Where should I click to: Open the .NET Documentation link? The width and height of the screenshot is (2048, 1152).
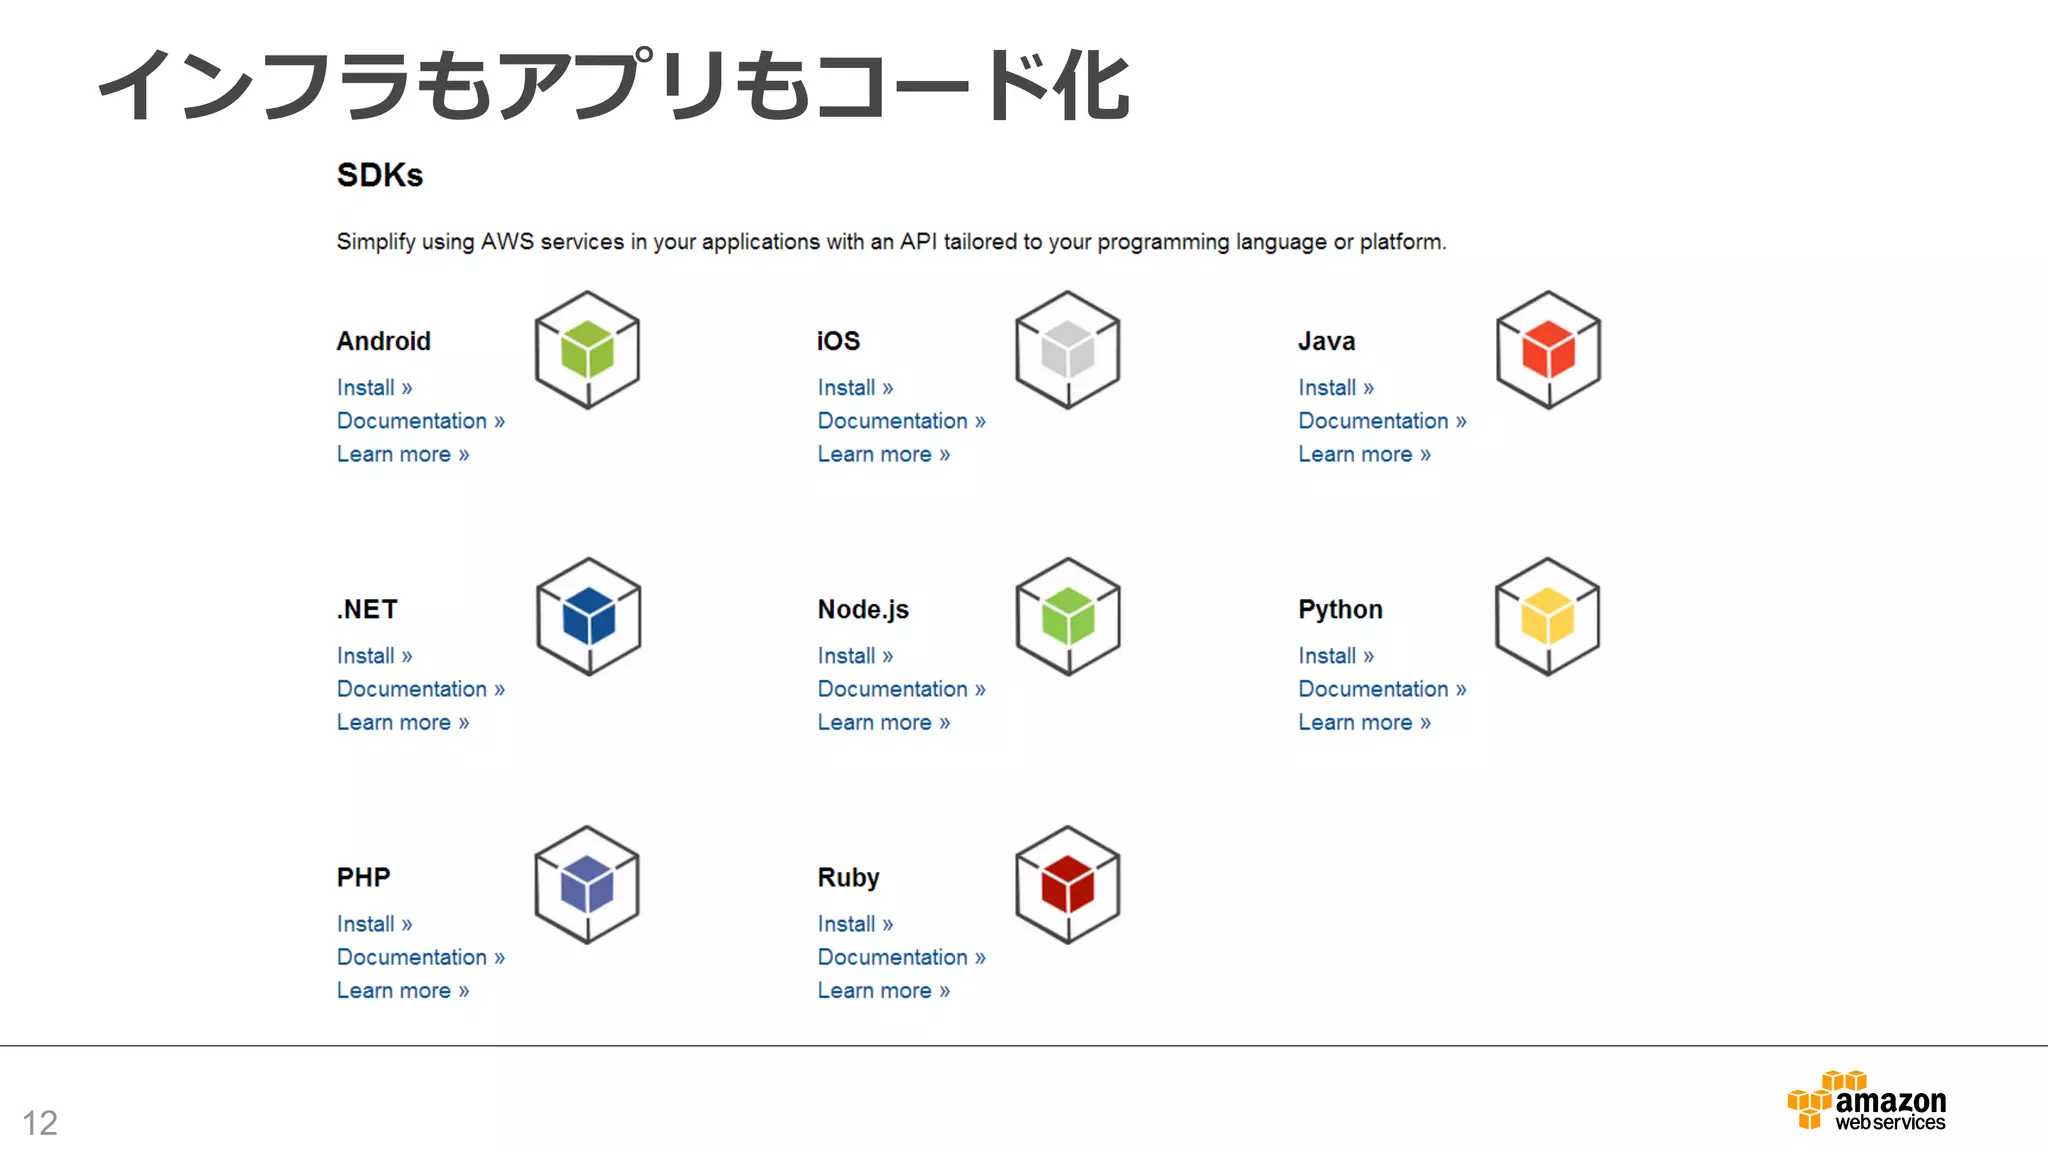[x=420, y=689]
